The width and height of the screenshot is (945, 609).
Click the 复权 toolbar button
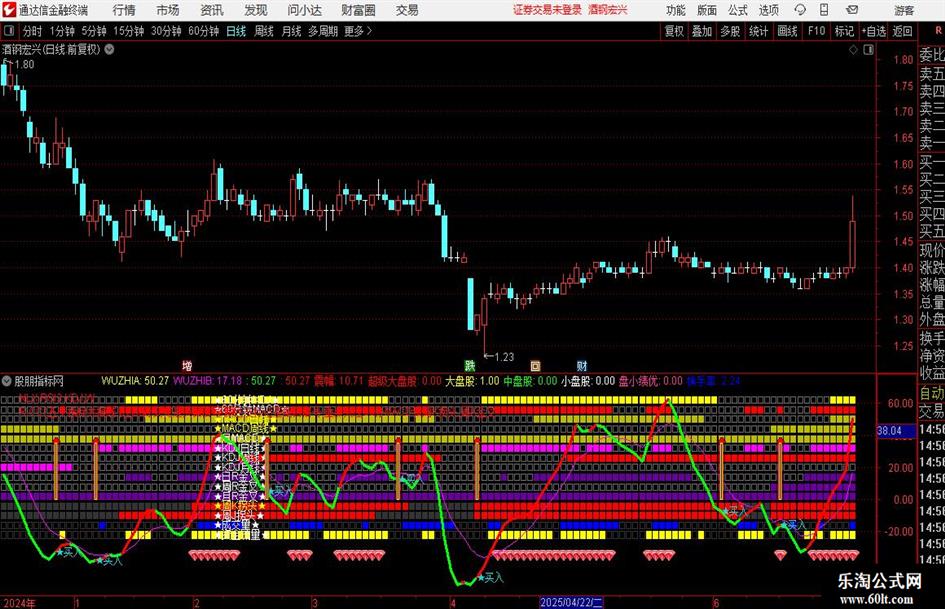(x=674, y=31)
